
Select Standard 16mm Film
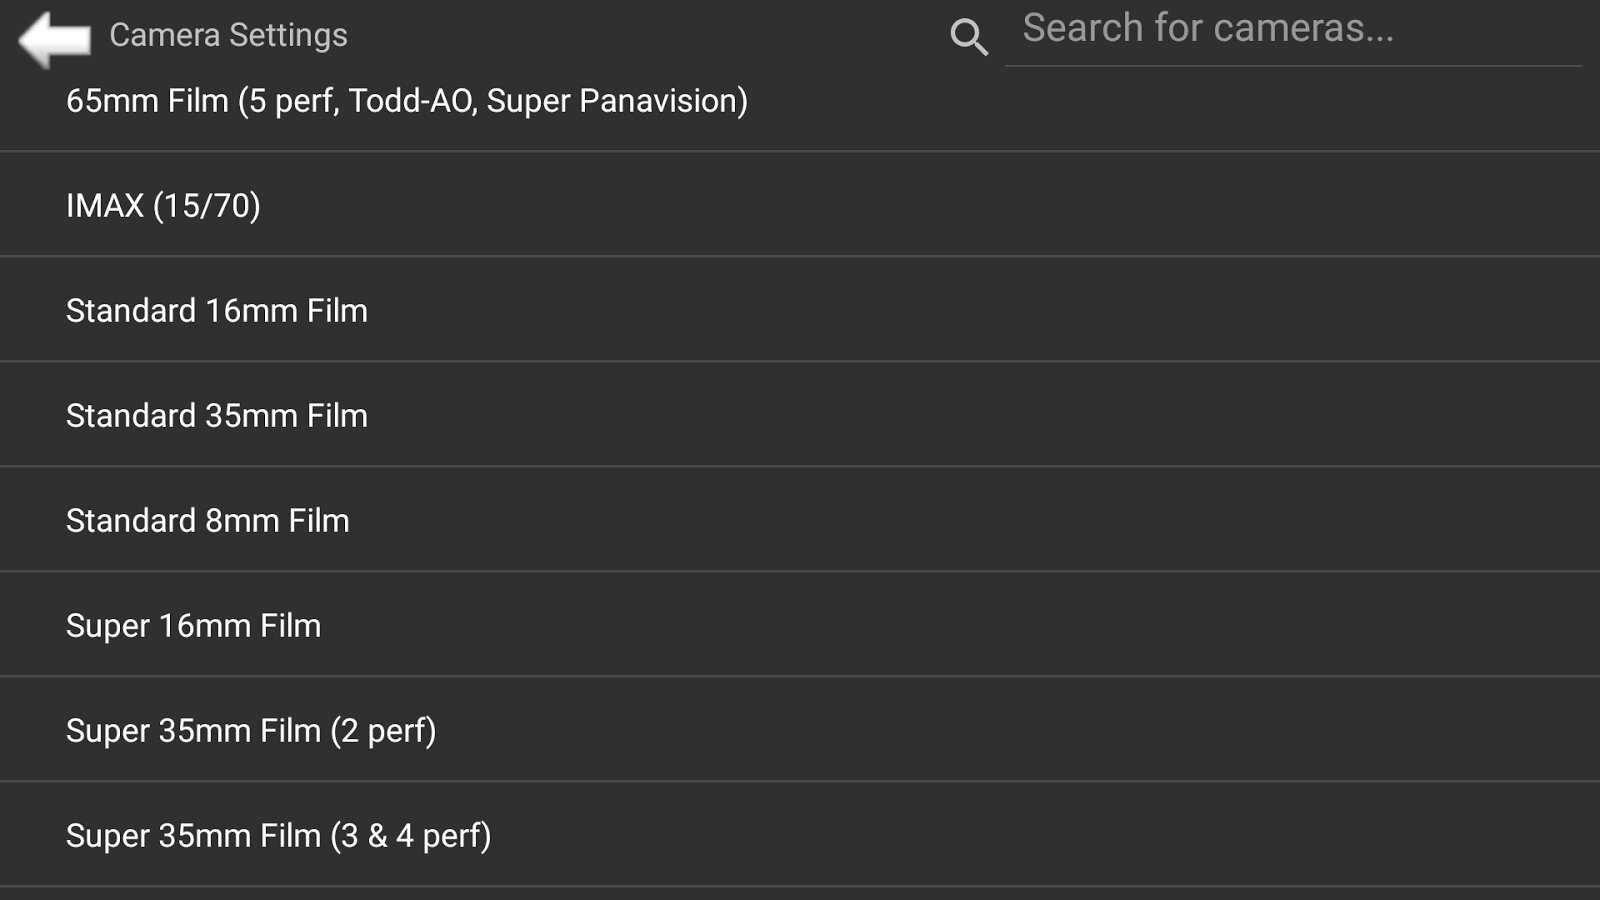pyautogui.click(x=217, y=311)
